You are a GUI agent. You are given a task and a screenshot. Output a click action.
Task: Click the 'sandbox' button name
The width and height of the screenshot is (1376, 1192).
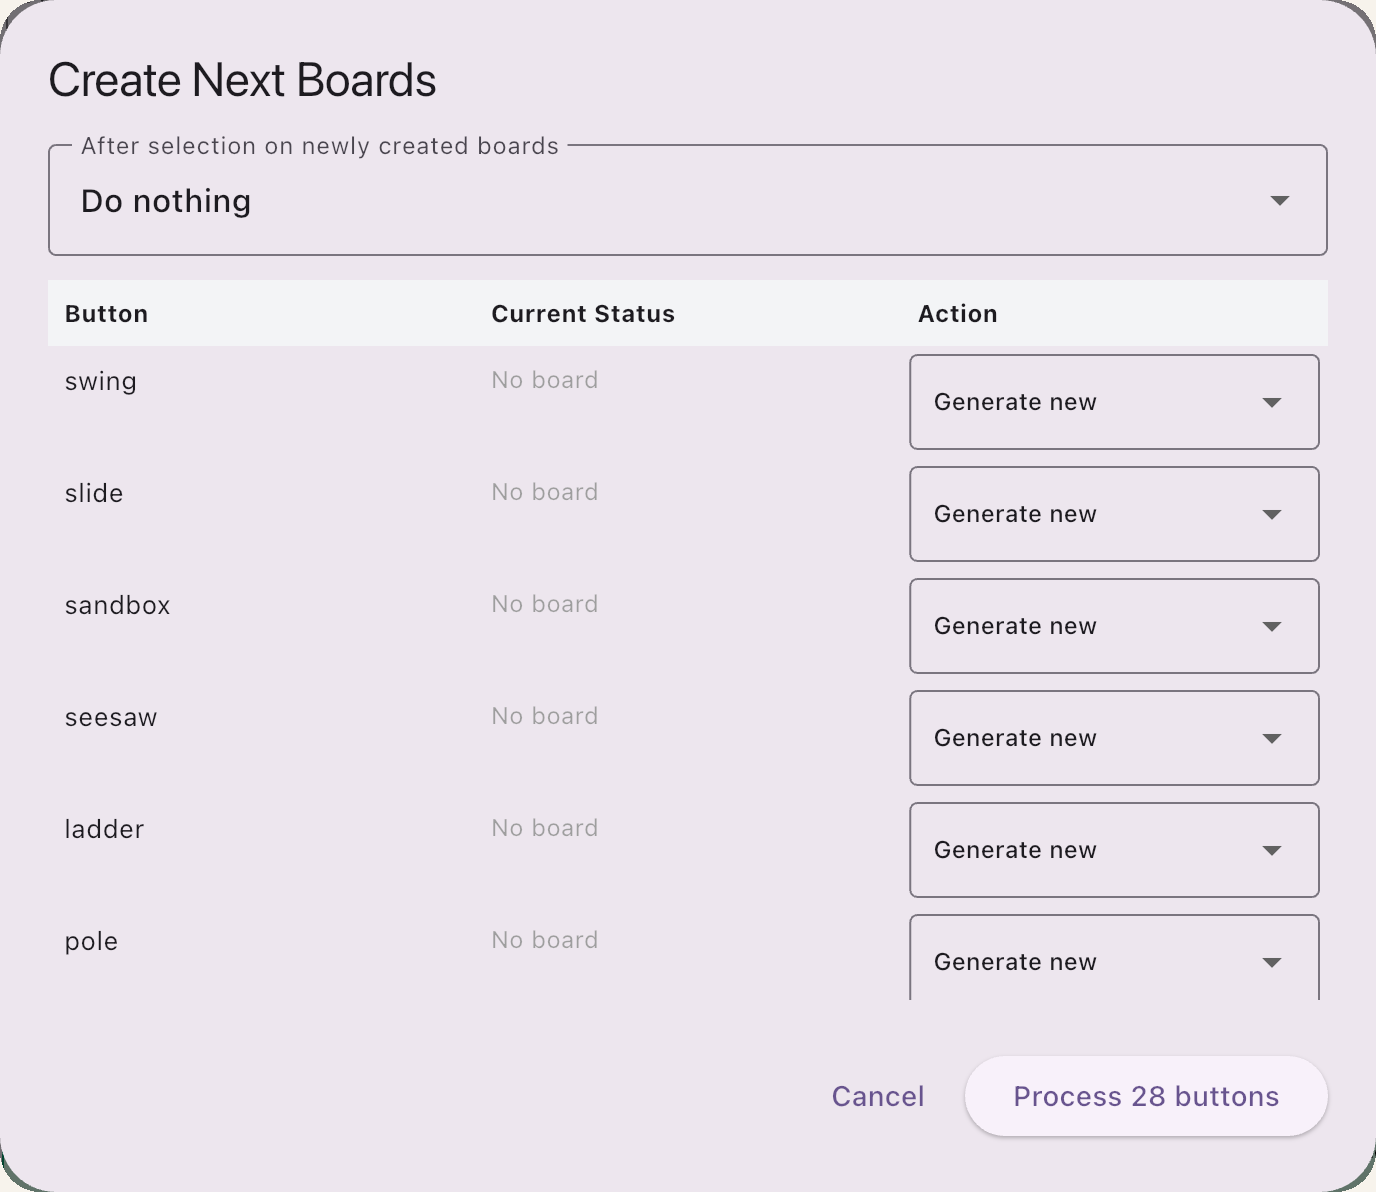(118, 605)
